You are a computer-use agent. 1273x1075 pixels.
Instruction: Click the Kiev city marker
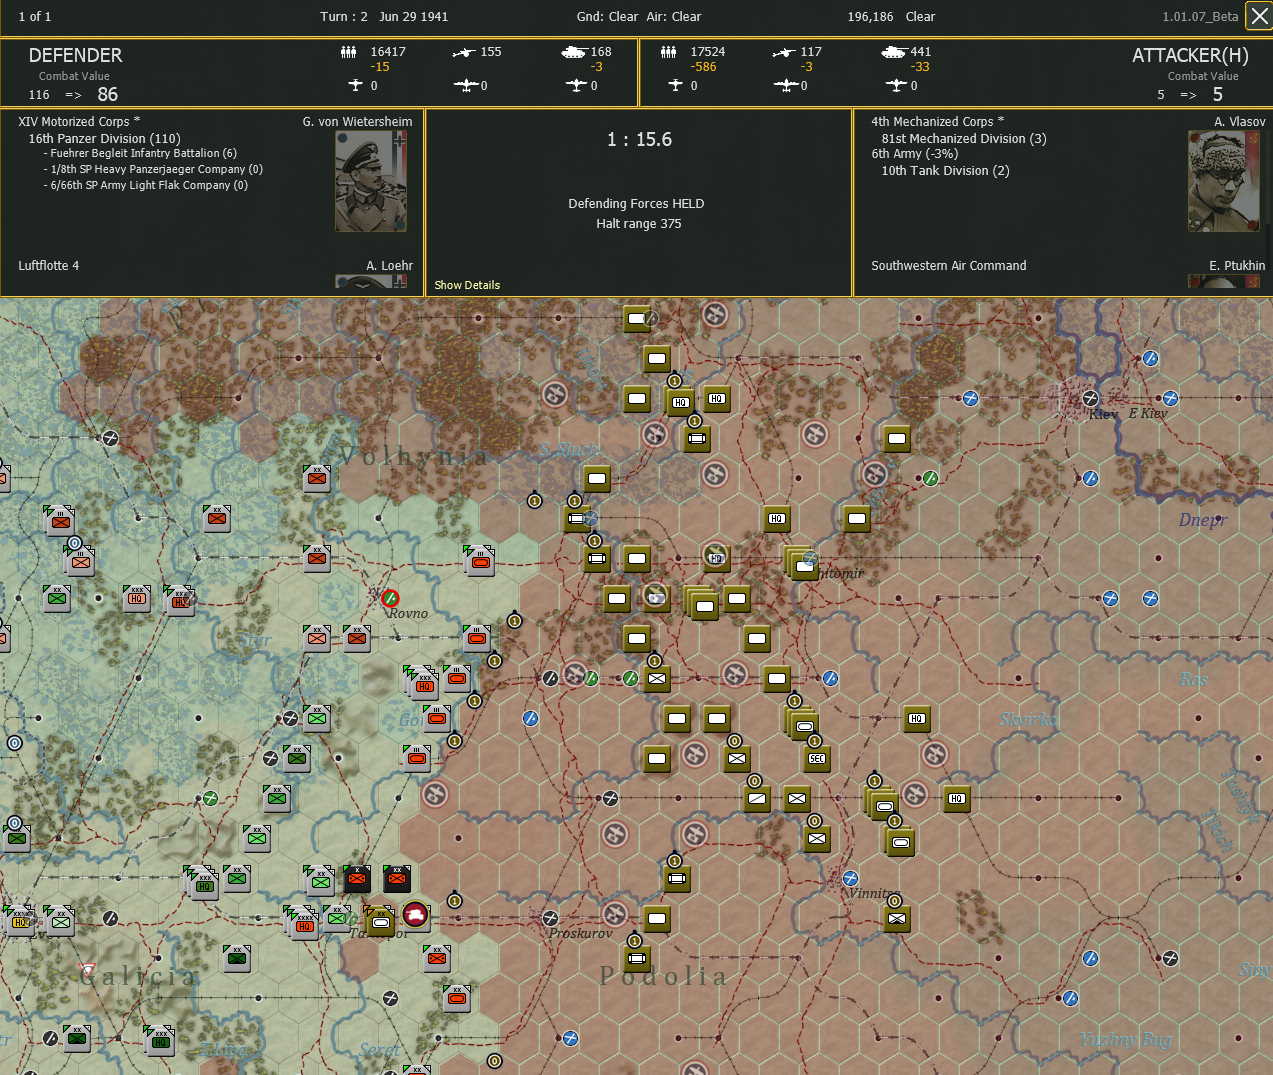1090,398
